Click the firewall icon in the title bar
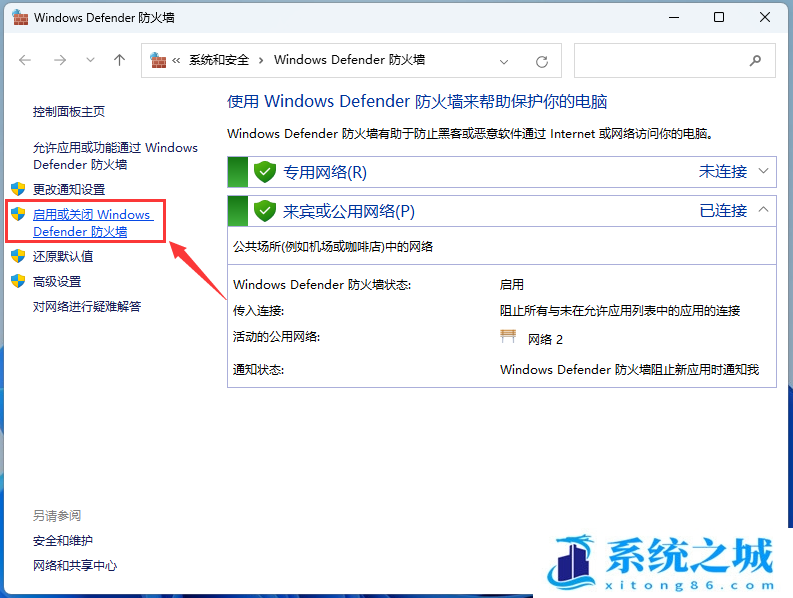The width and height of the screenshot is (793, 598). (x=20, y=17)
